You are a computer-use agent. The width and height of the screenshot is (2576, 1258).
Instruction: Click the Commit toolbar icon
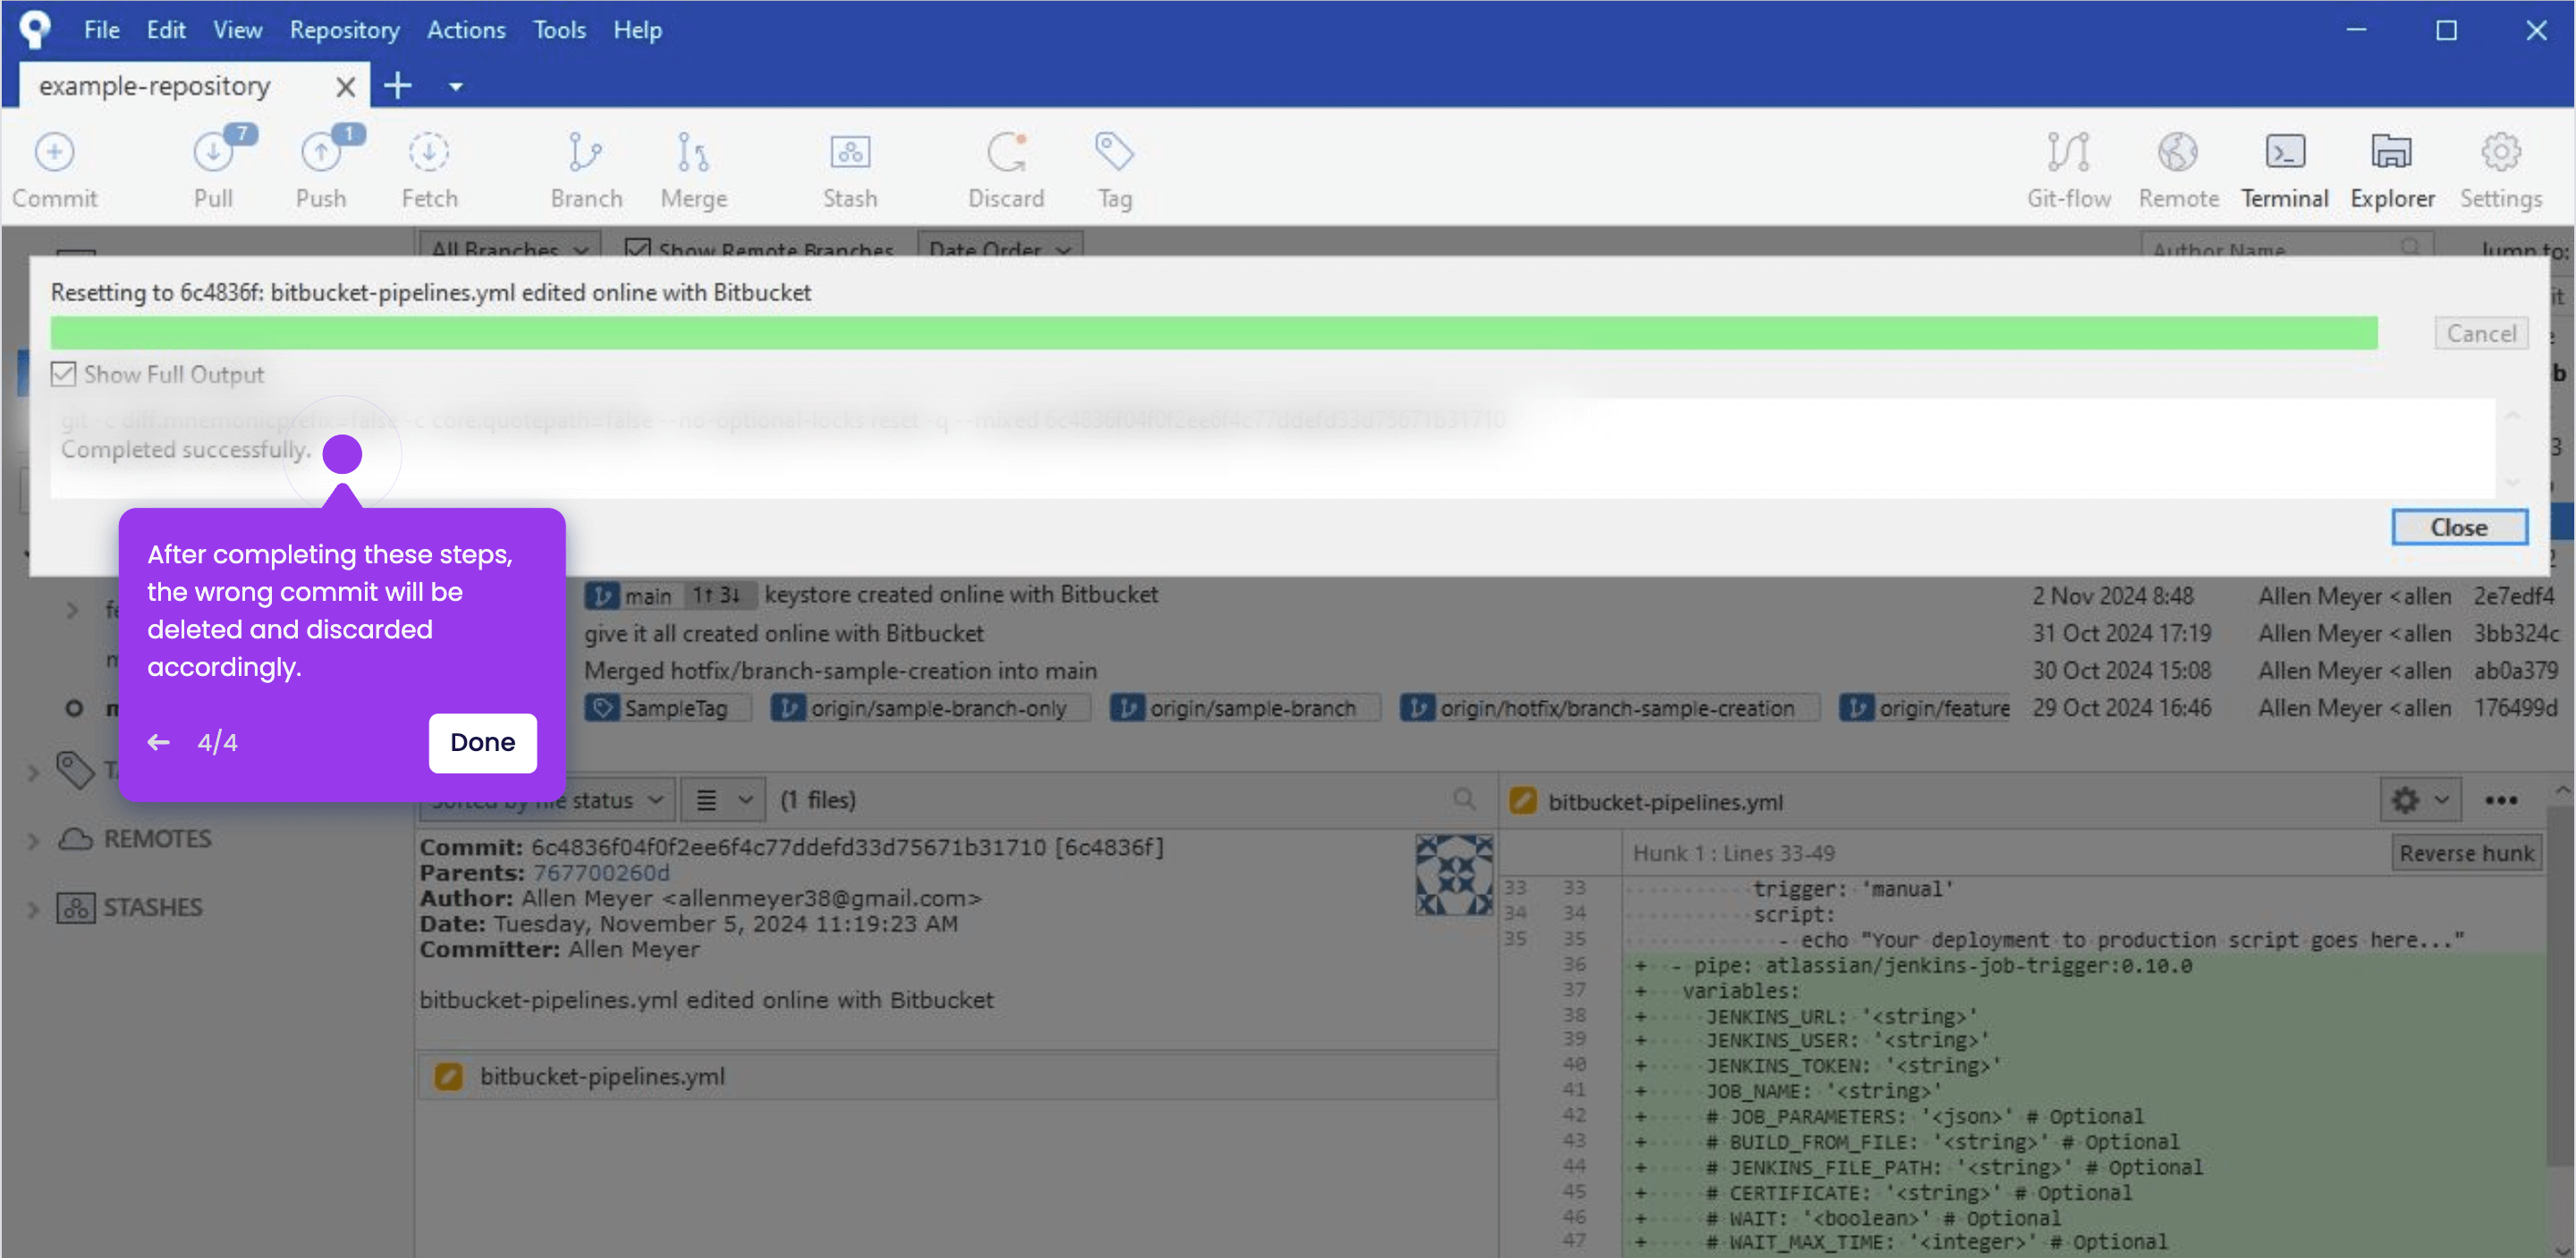point(54,153)
